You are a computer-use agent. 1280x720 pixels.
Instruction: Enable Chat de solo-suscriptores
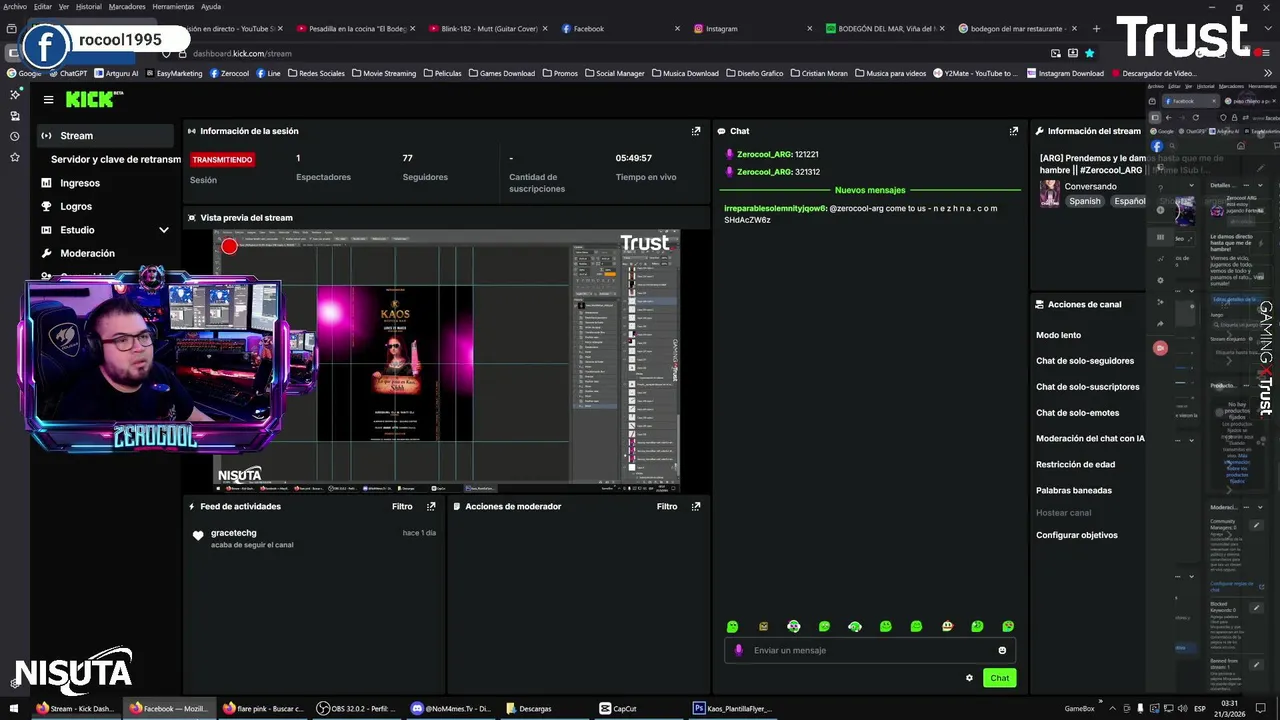1088,387
